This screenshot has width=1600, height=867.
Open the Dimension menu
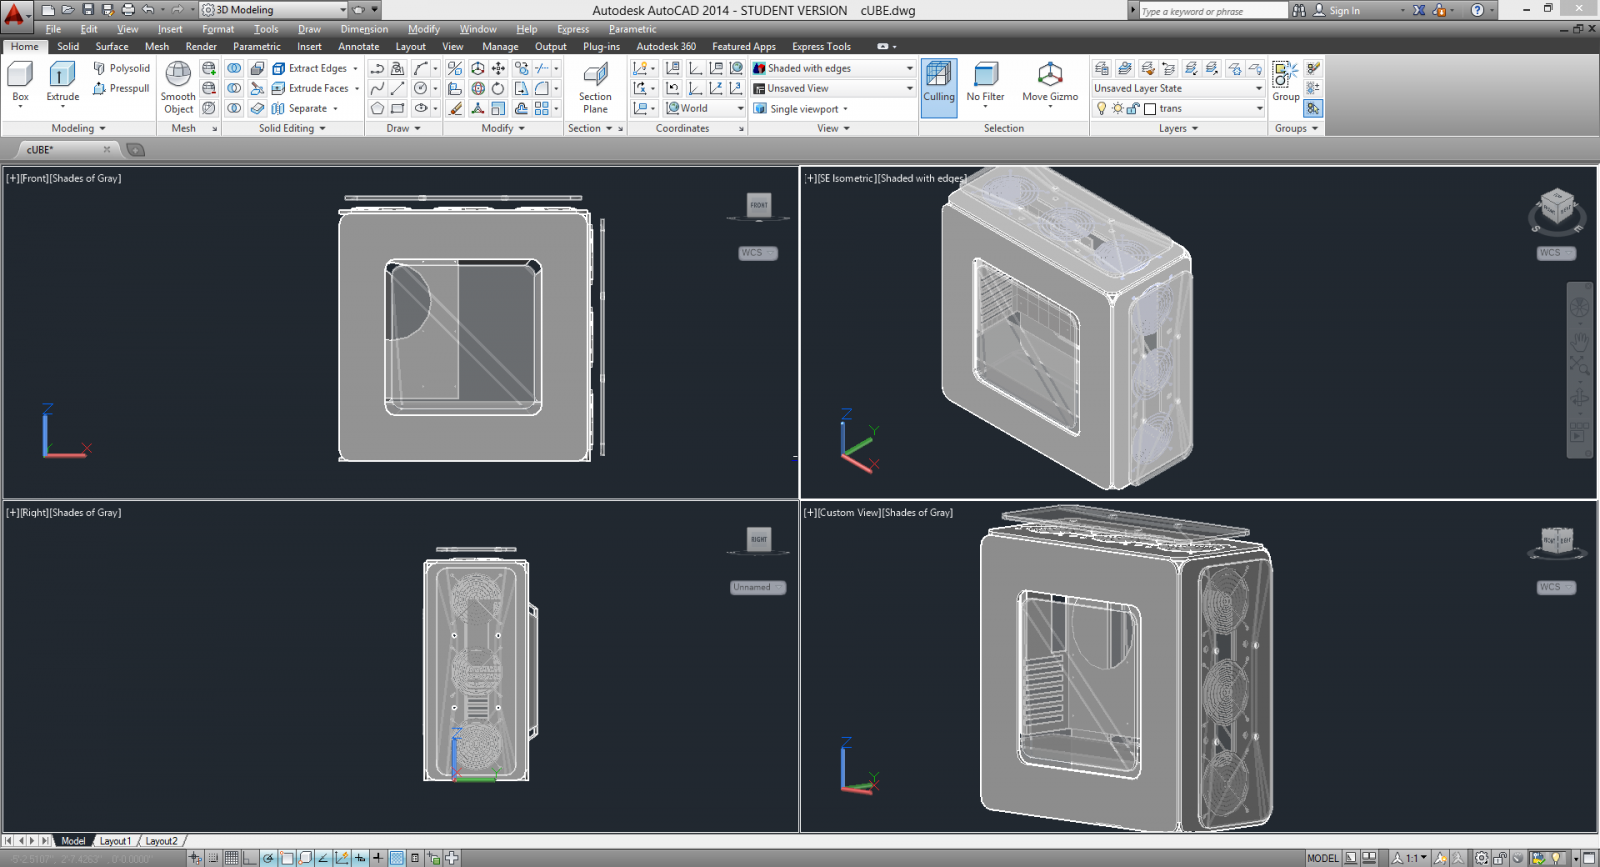point(364,29)
